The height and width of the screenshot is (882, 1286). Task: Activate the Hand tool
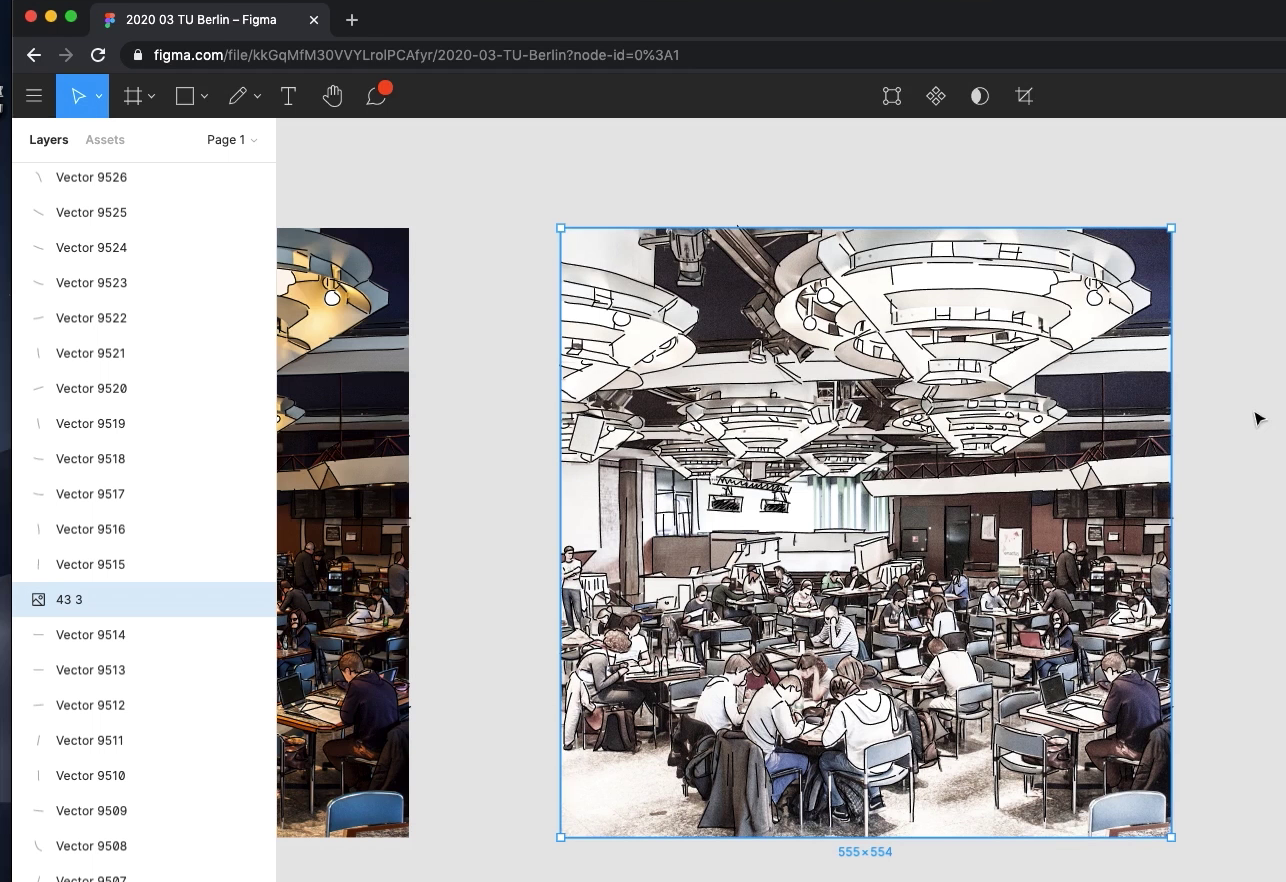(332, 96)
